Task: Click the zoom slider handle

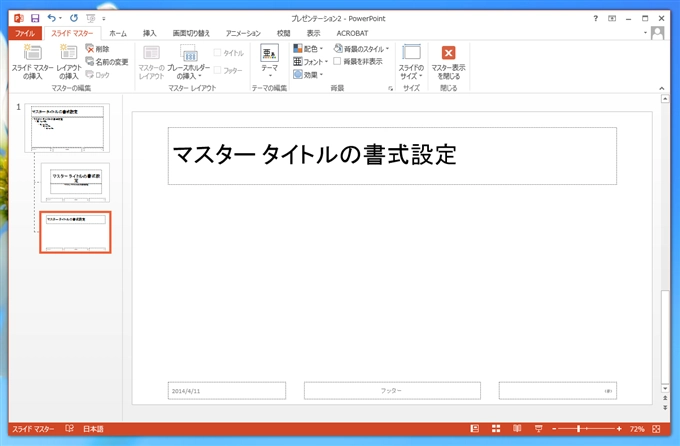Action: [x=579, y=429]
